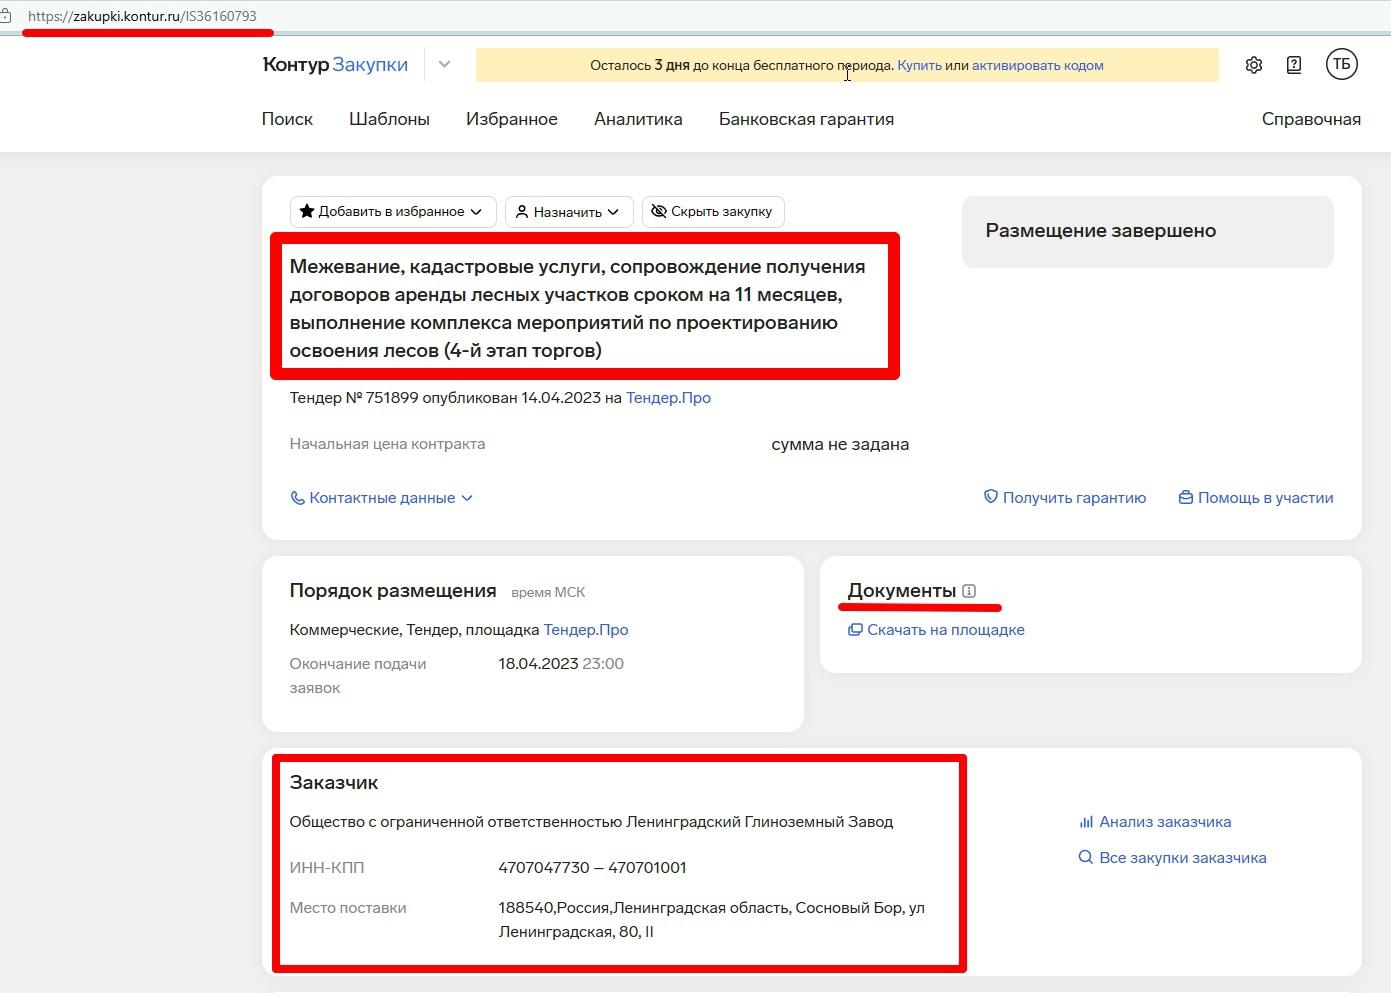Open the Шаблоны tab
The image size is (1391, 993).
(x=389, y=119)
